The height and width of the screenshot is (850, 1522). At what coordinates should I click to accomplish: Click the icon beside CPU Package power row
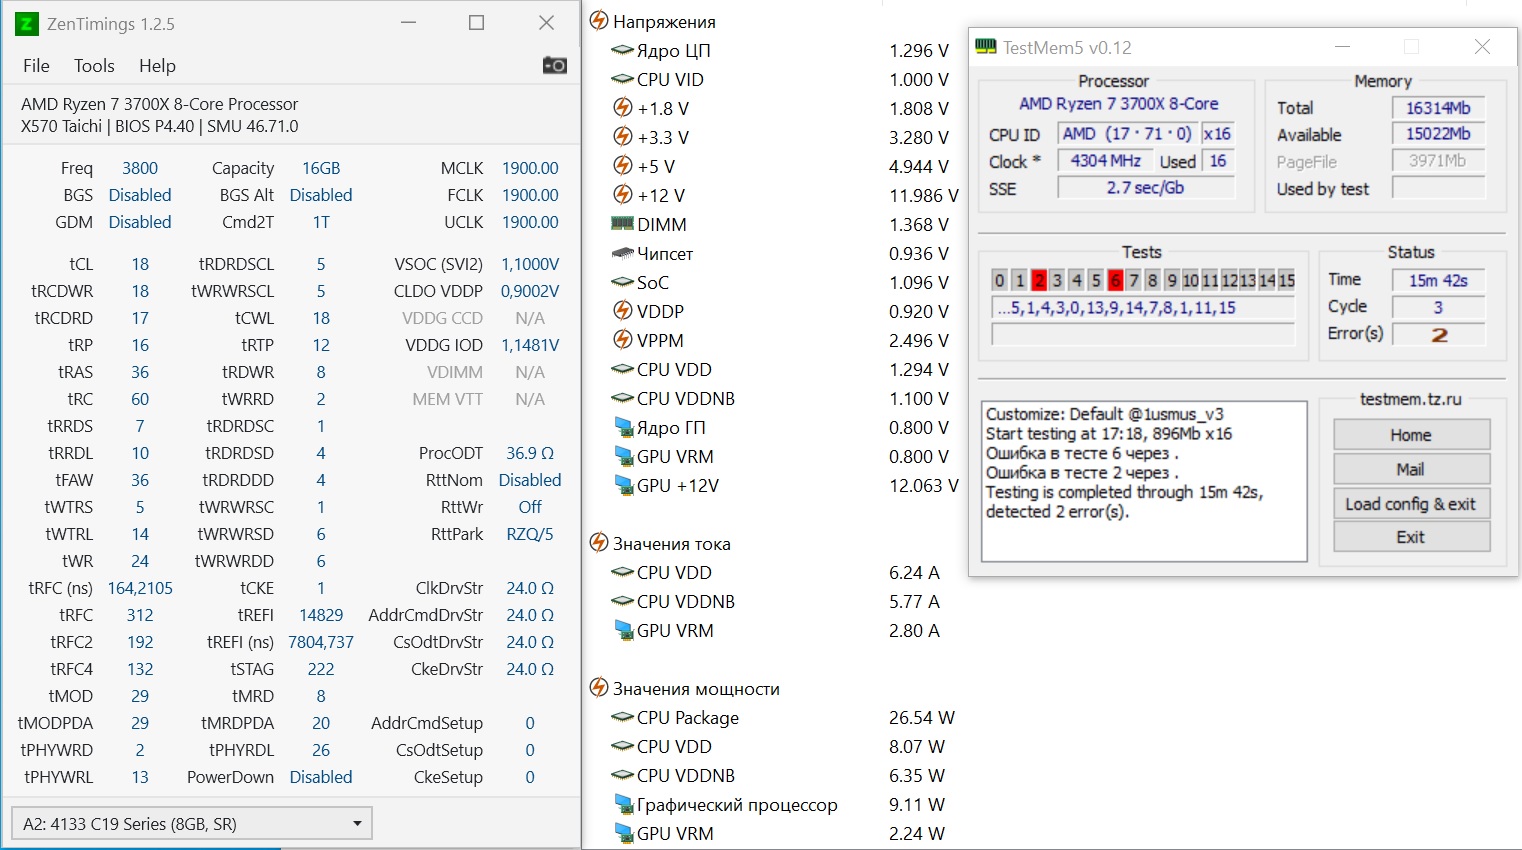[622, 717]
